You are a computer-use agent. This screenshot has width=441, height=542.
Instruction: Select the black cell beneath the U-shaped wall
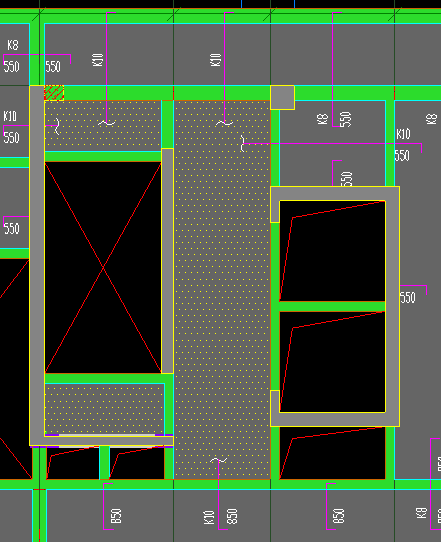click(332, 453)
